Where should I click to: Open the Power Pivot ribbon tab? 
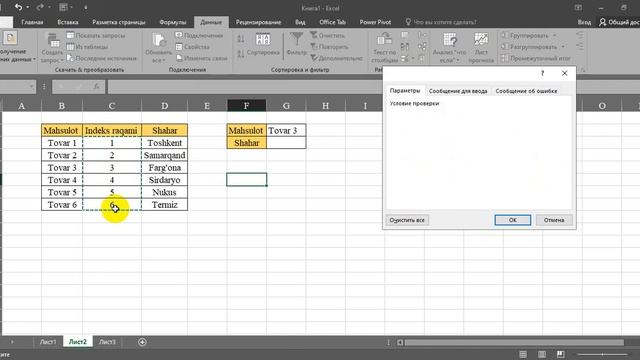375,22
